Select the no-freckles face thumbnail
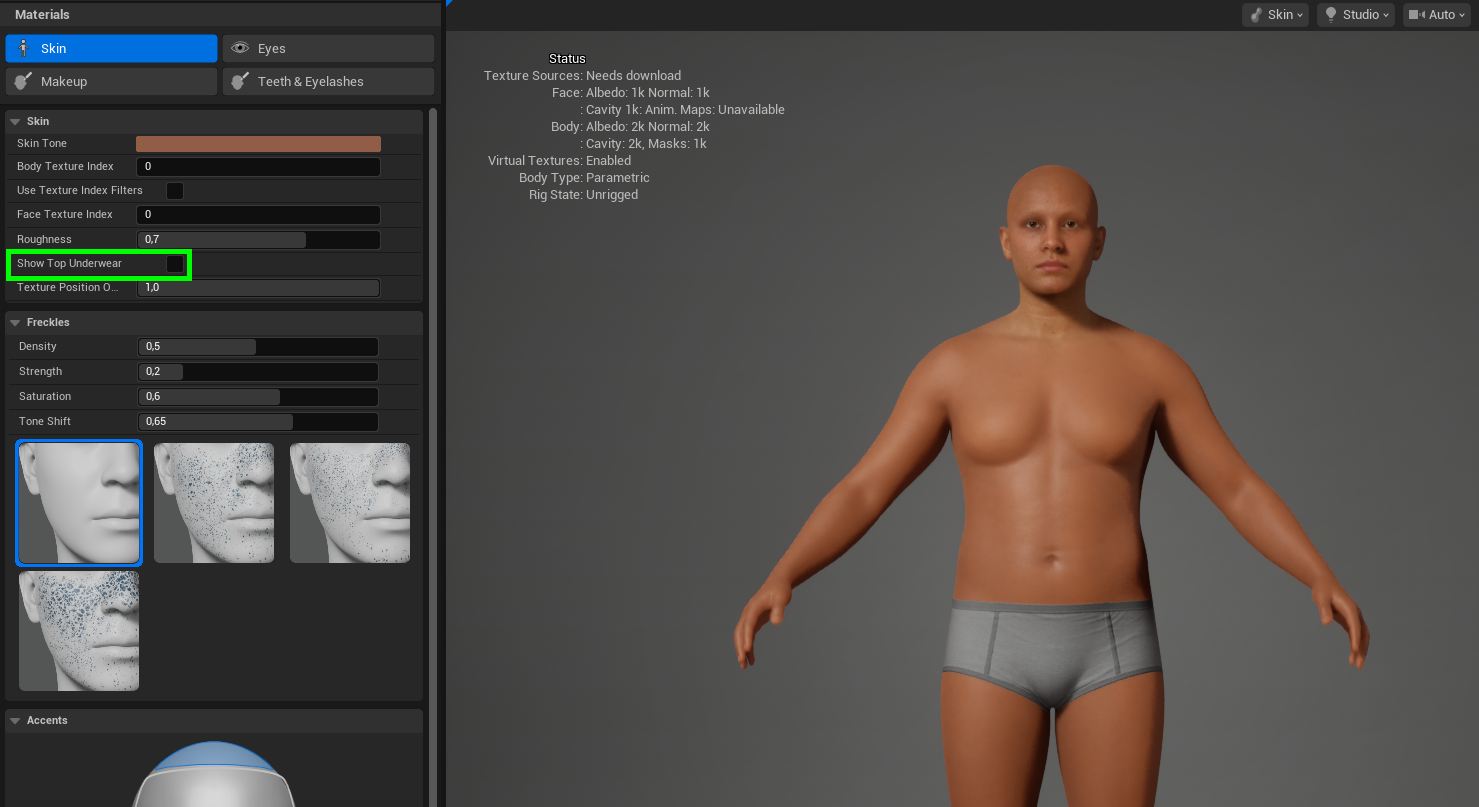The image size is (1479, 807). (79, 503)
